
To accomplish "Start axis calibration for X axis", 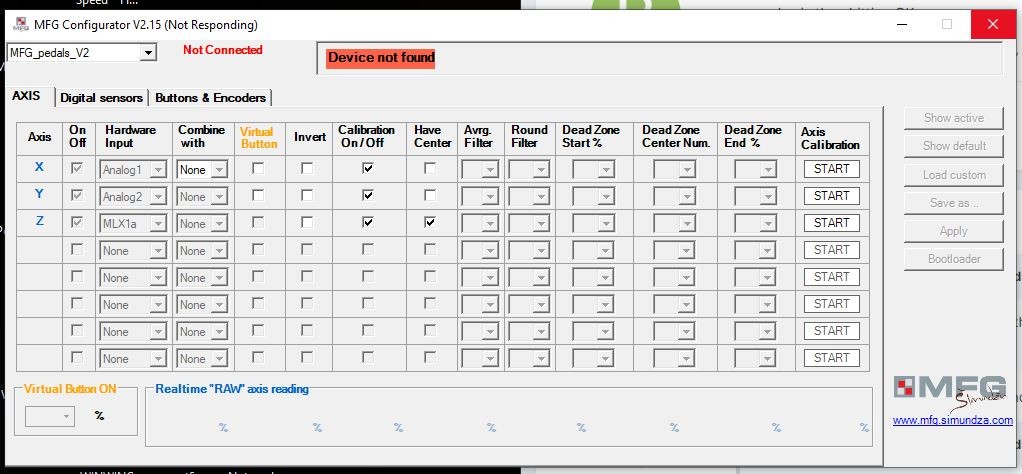I will [x=832, y=169].
